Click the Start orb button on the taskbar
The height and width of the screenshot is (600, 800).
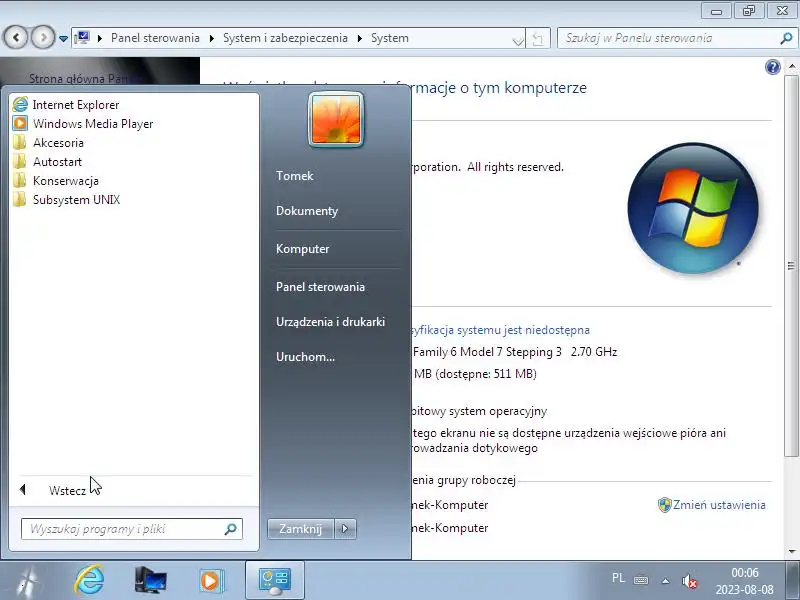coord(28,581)
